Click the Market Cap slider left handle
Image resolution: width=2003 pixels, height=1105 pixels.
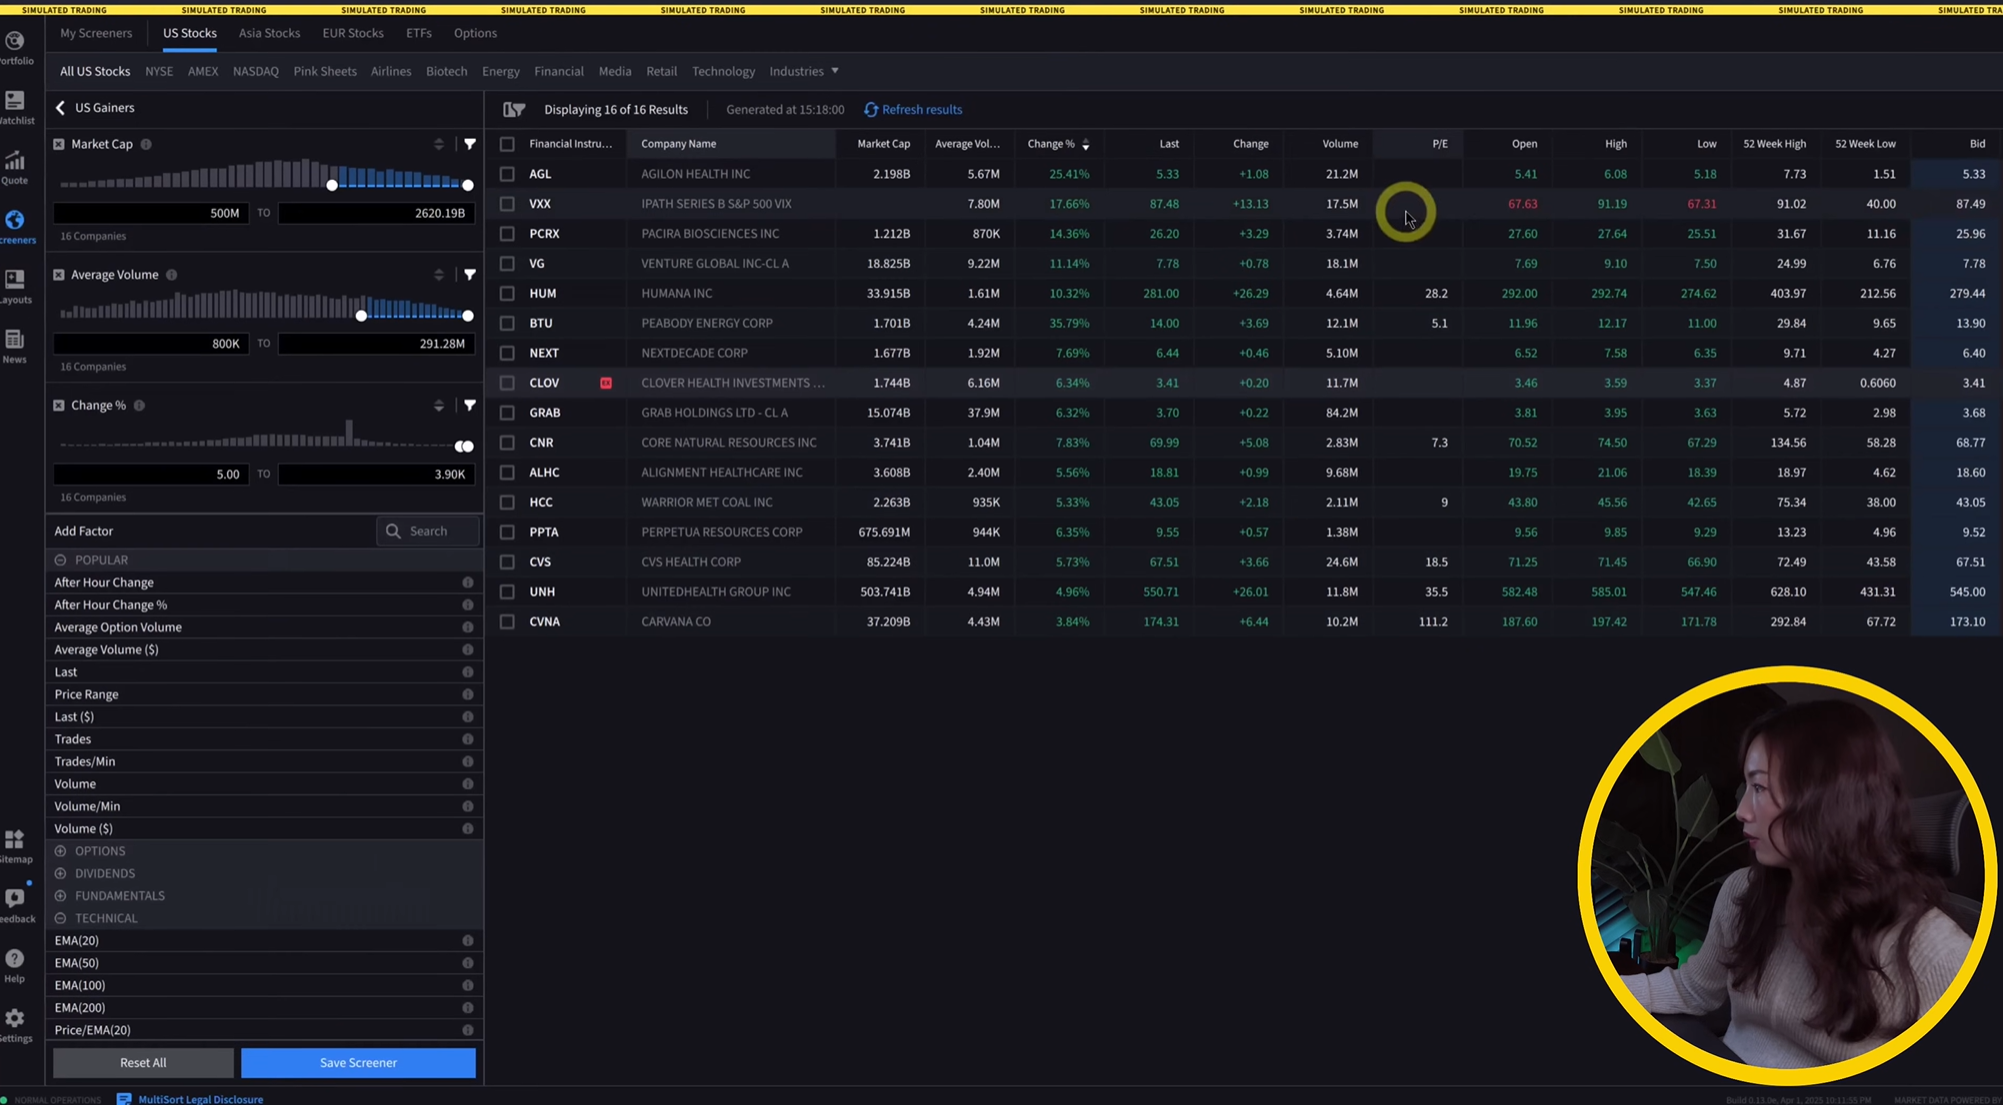tap(332, 185)
